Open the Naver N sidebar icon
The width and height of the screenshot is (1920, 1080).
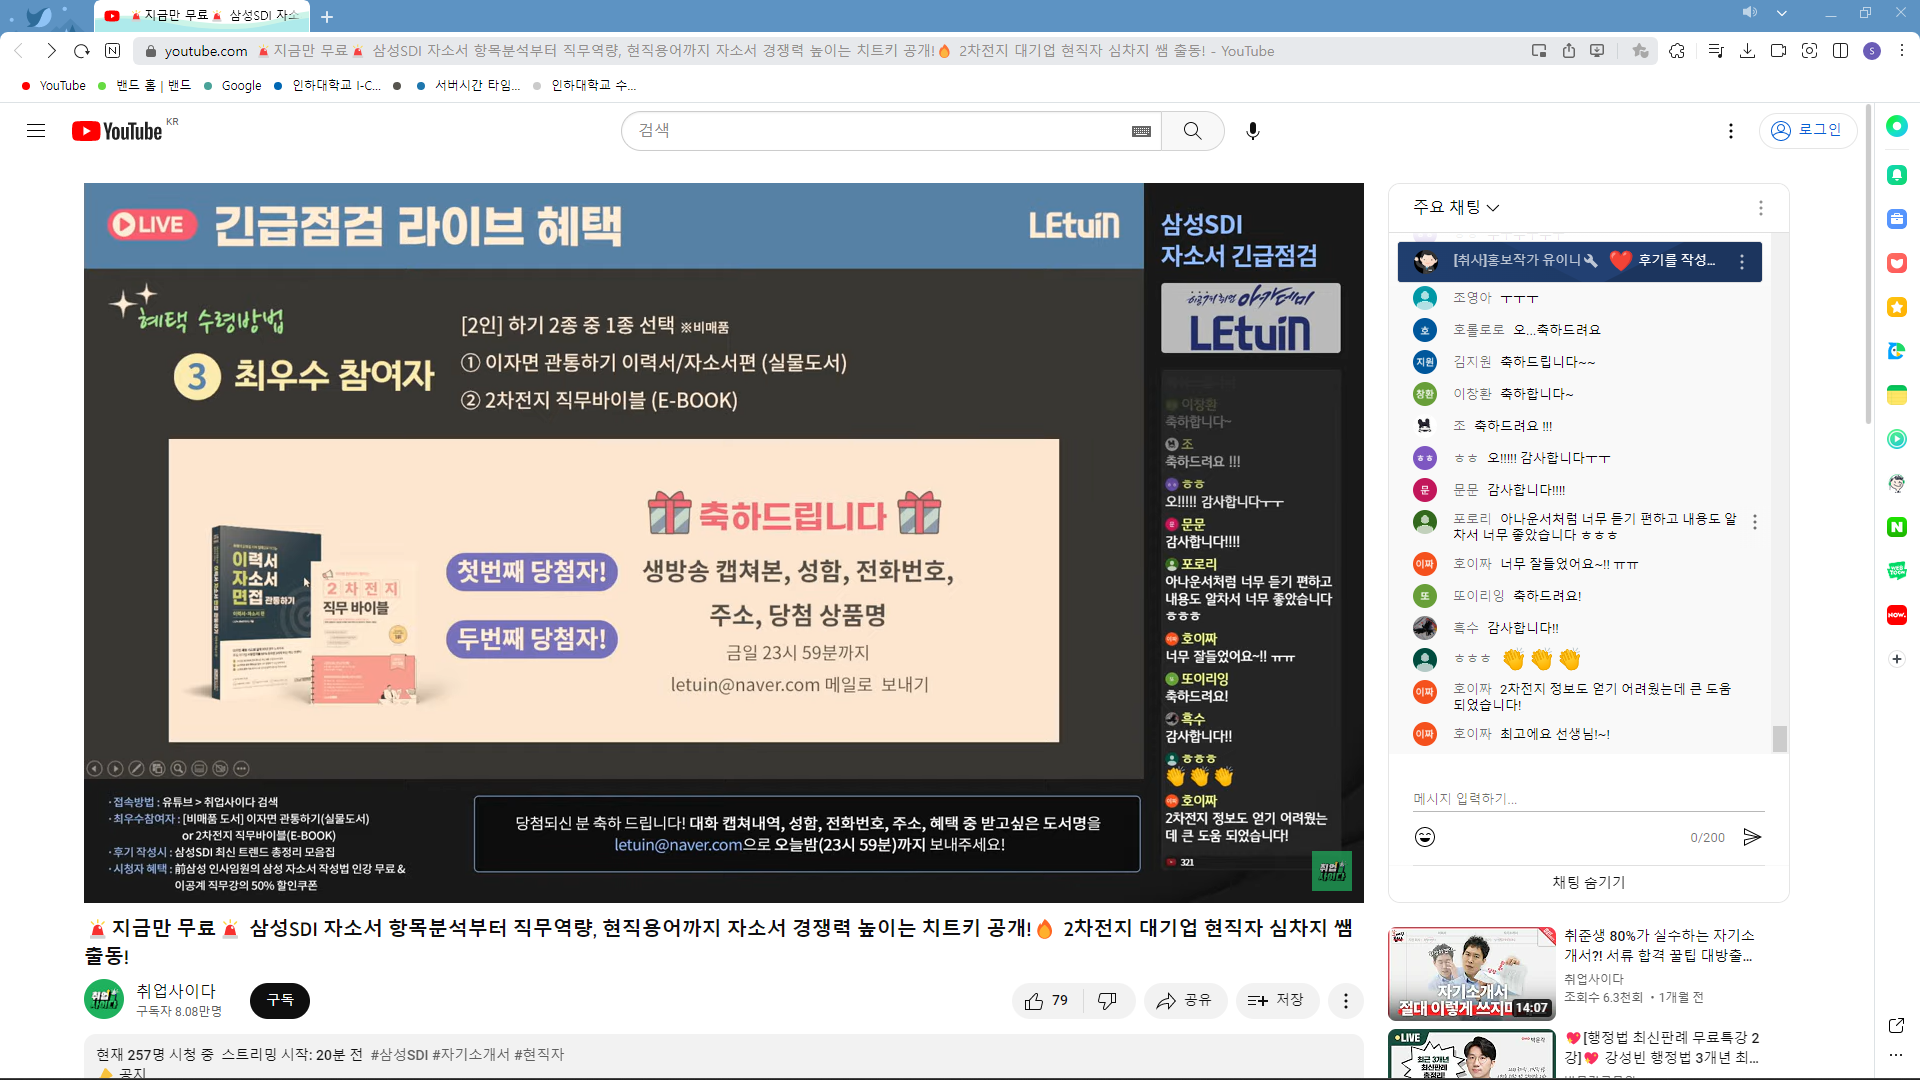click(1897, 527)
